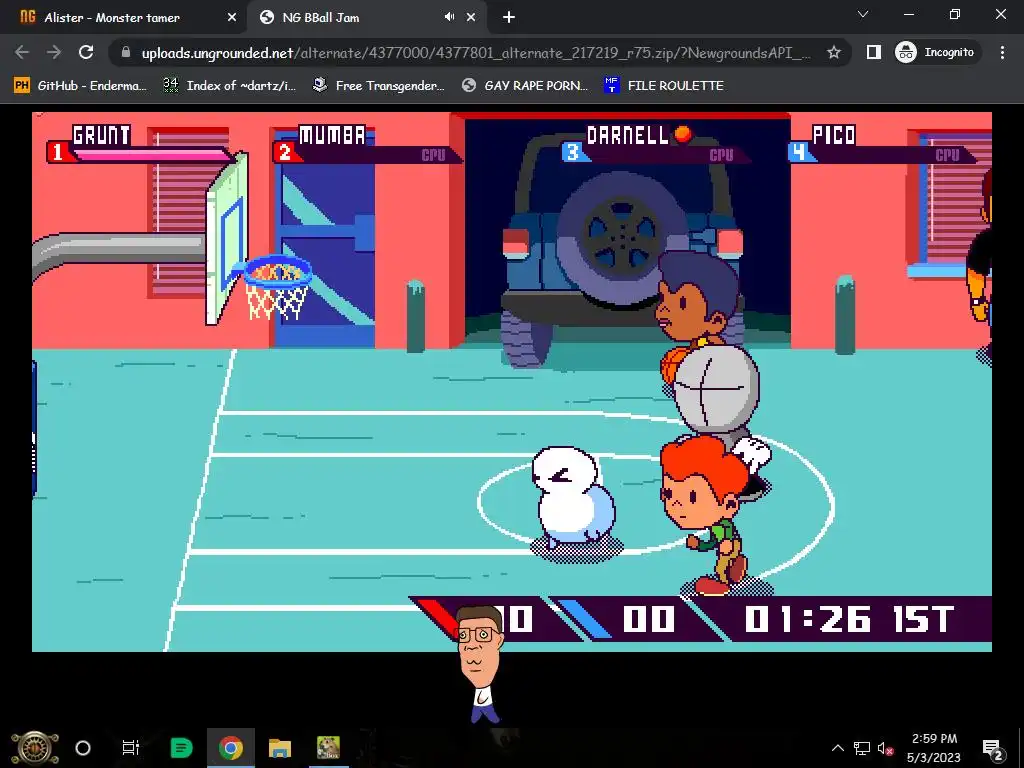This screenshot has width=1024, height=768.
Task: Mute the NG BBall Jam tab audio
Action: click(x=449, y=18)
